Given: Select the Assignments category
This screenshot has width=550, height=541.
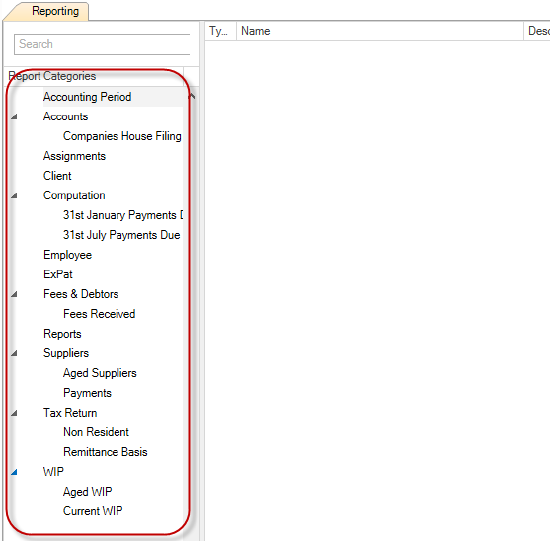Looking at the screenshot, I should [74, 156].
